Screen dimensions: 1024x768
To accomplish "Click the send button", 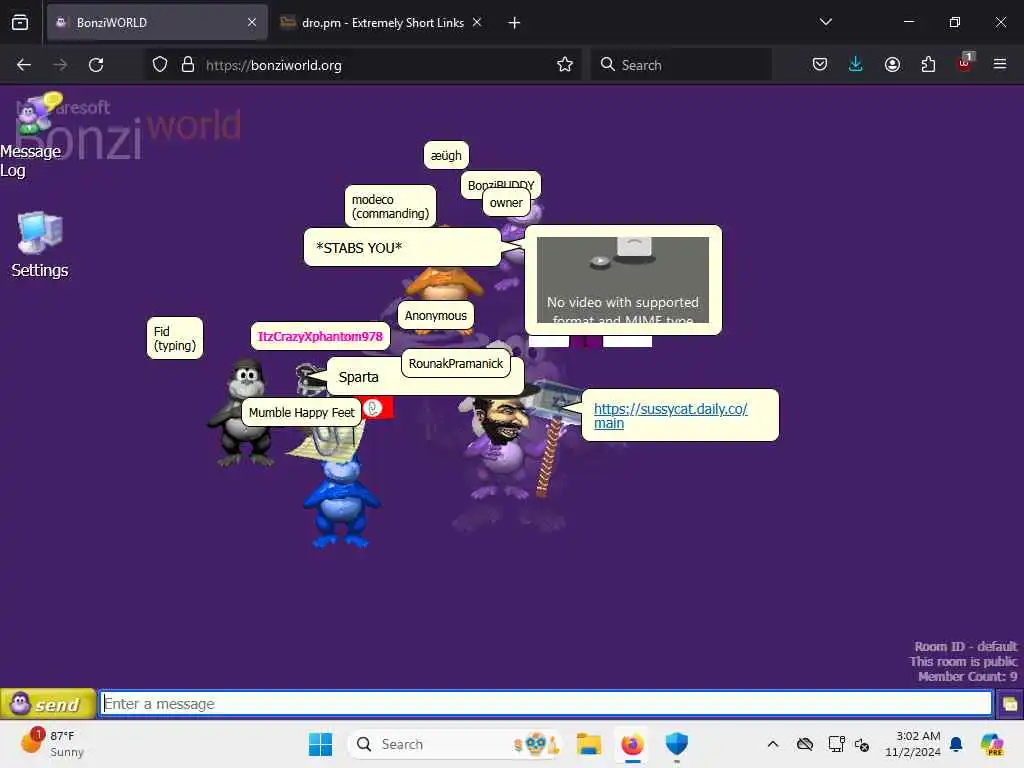I will 48,704.
